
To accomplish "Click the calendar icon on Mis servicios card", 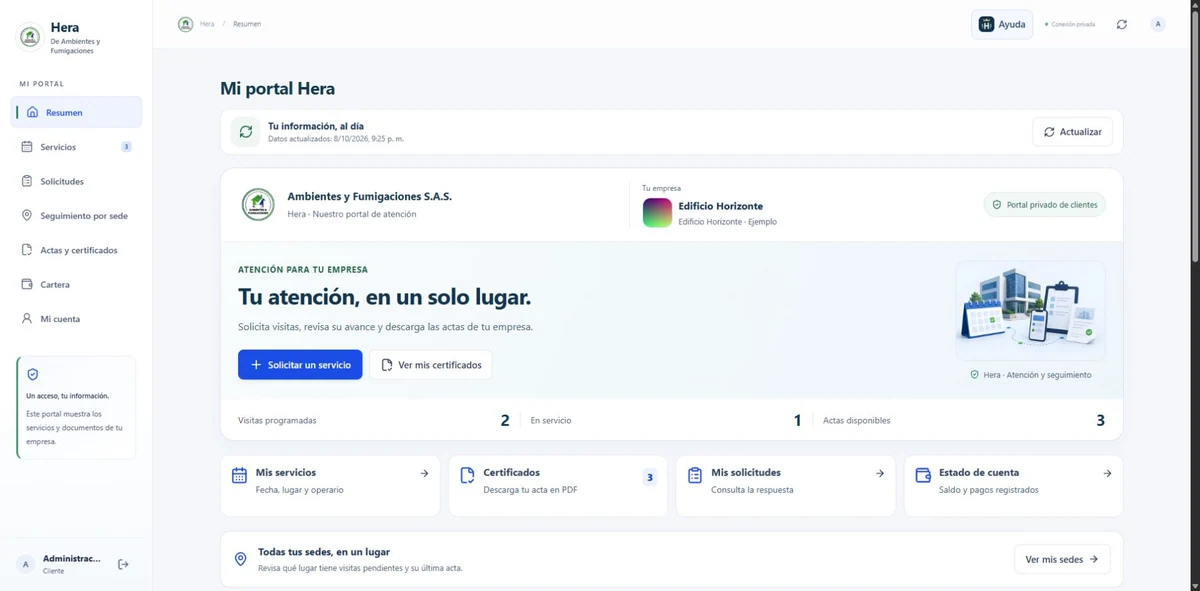I will 239,475.
